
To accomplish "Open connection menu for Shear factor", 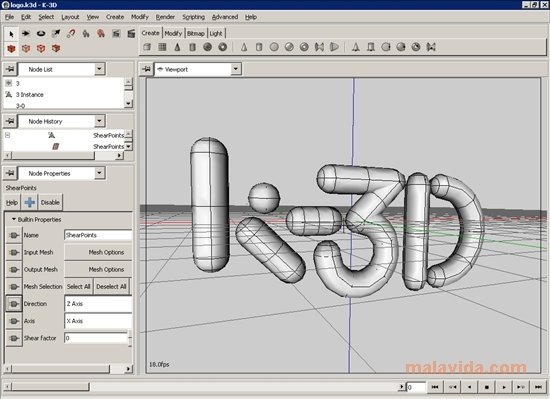I will 14,338.
